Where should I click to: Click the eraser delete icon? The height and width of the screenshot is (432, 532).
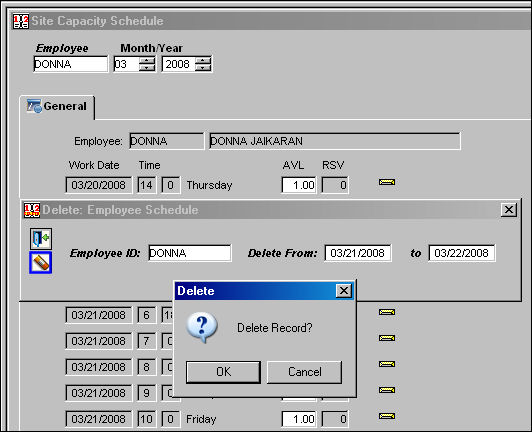tap(41, 262)
